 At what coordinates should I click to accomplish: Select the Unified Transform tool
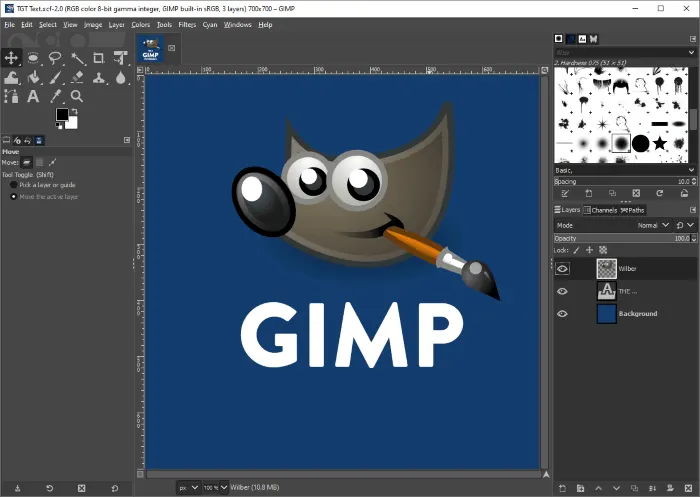pos(121,58)
